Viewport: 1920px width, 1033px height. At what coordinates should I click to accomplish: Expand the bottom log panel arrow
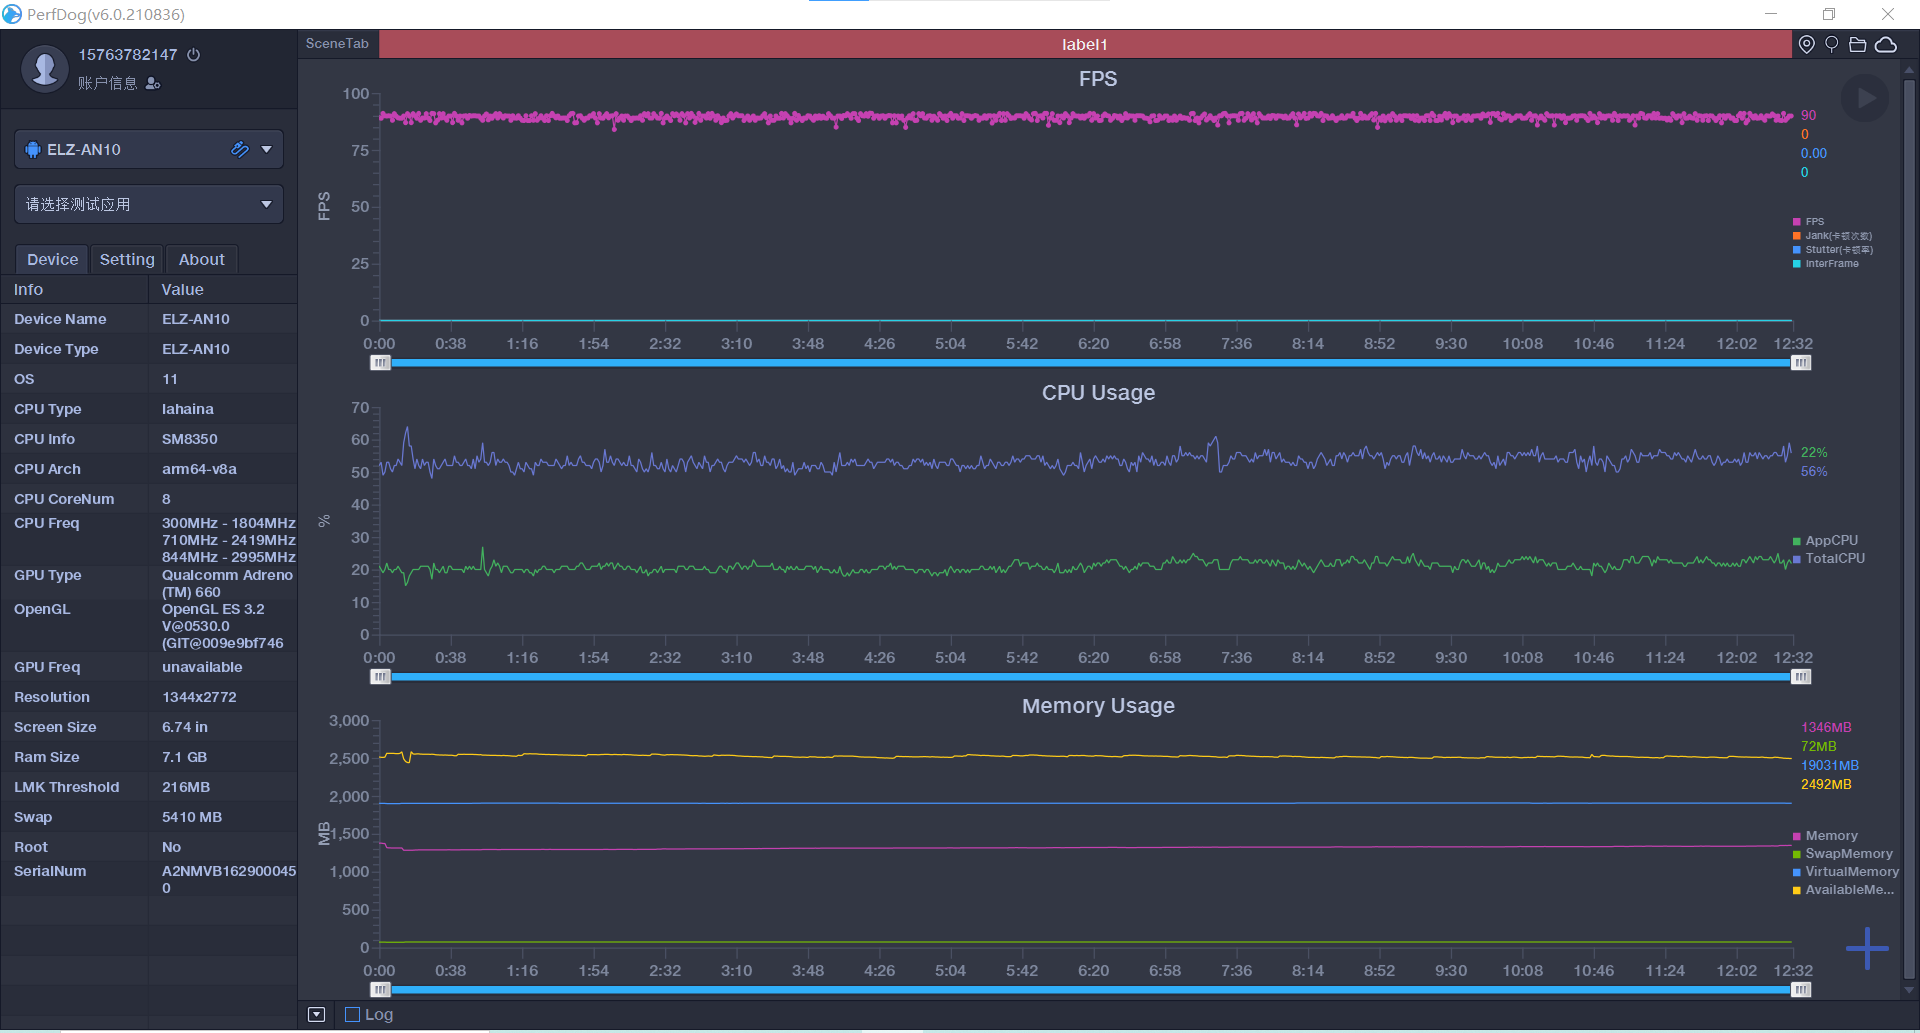(316, 1014)
